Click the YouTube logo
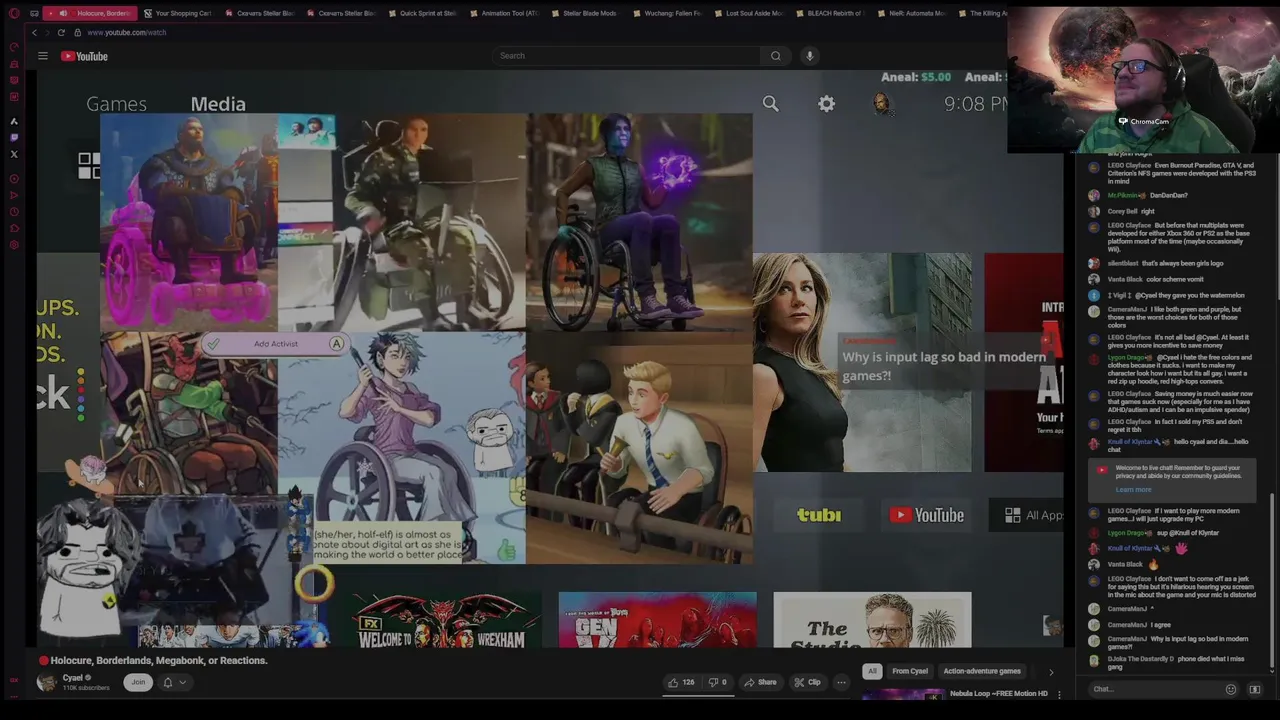The height and width of the screenshot is (720, 1280). point(85,56)
